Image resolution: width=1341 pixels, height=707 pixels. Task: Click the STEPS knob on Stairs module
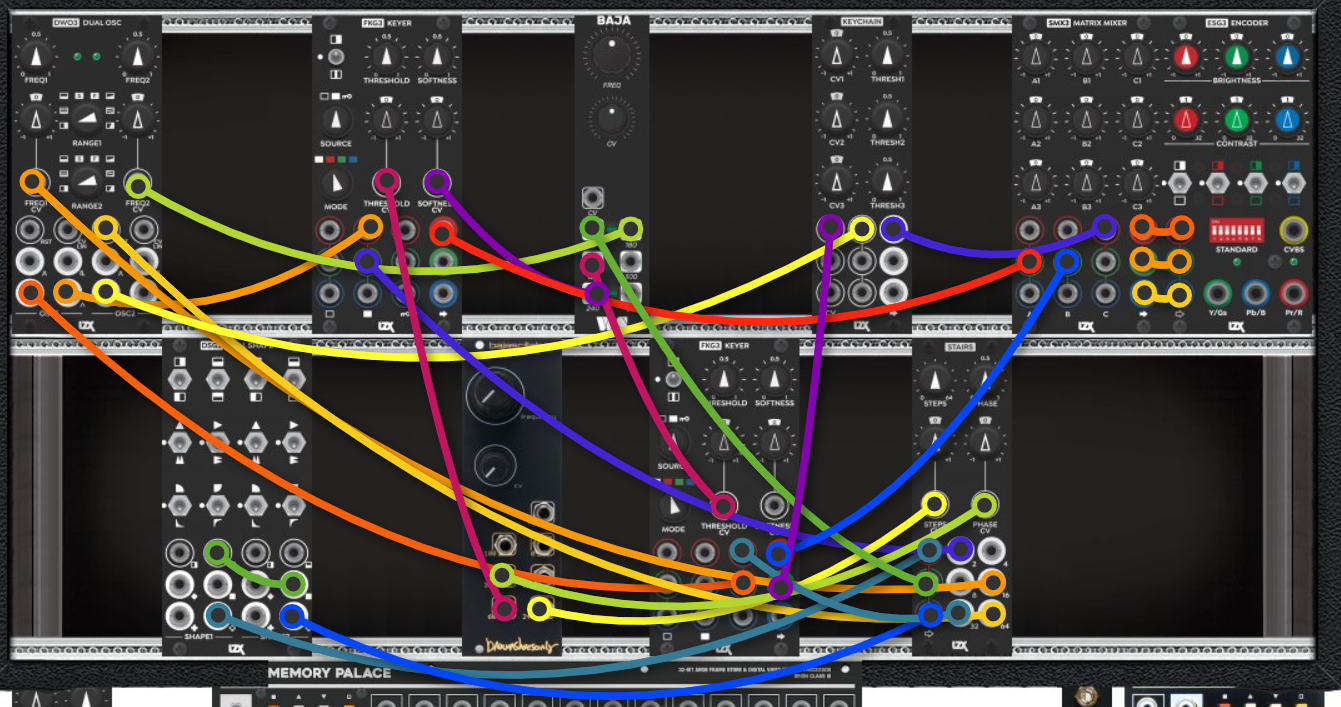935,380
